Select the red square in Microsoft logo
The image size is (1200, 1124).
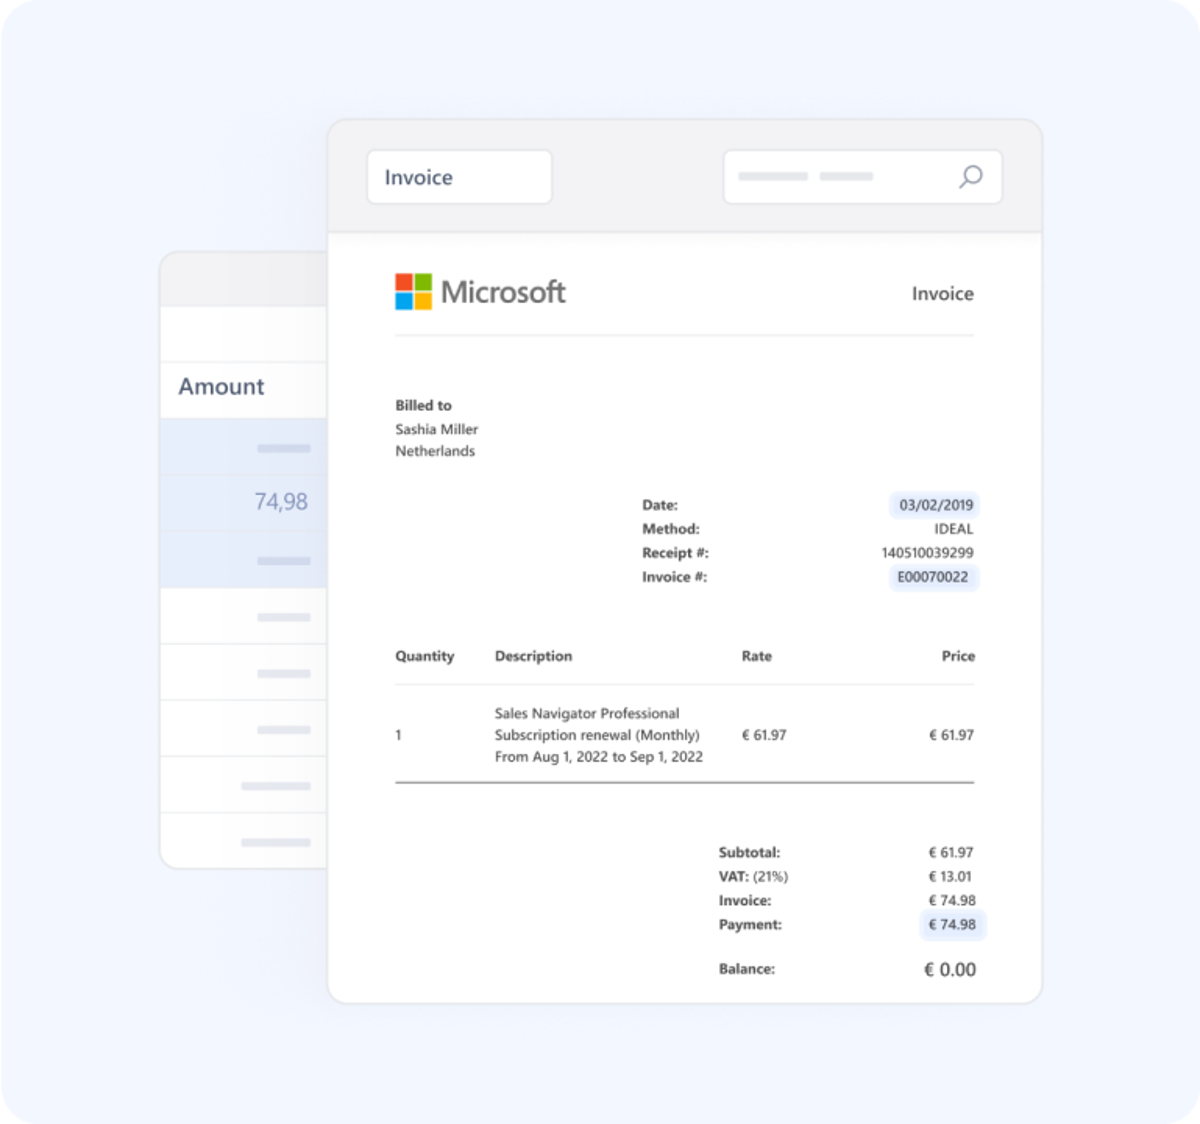pos(406,281)
